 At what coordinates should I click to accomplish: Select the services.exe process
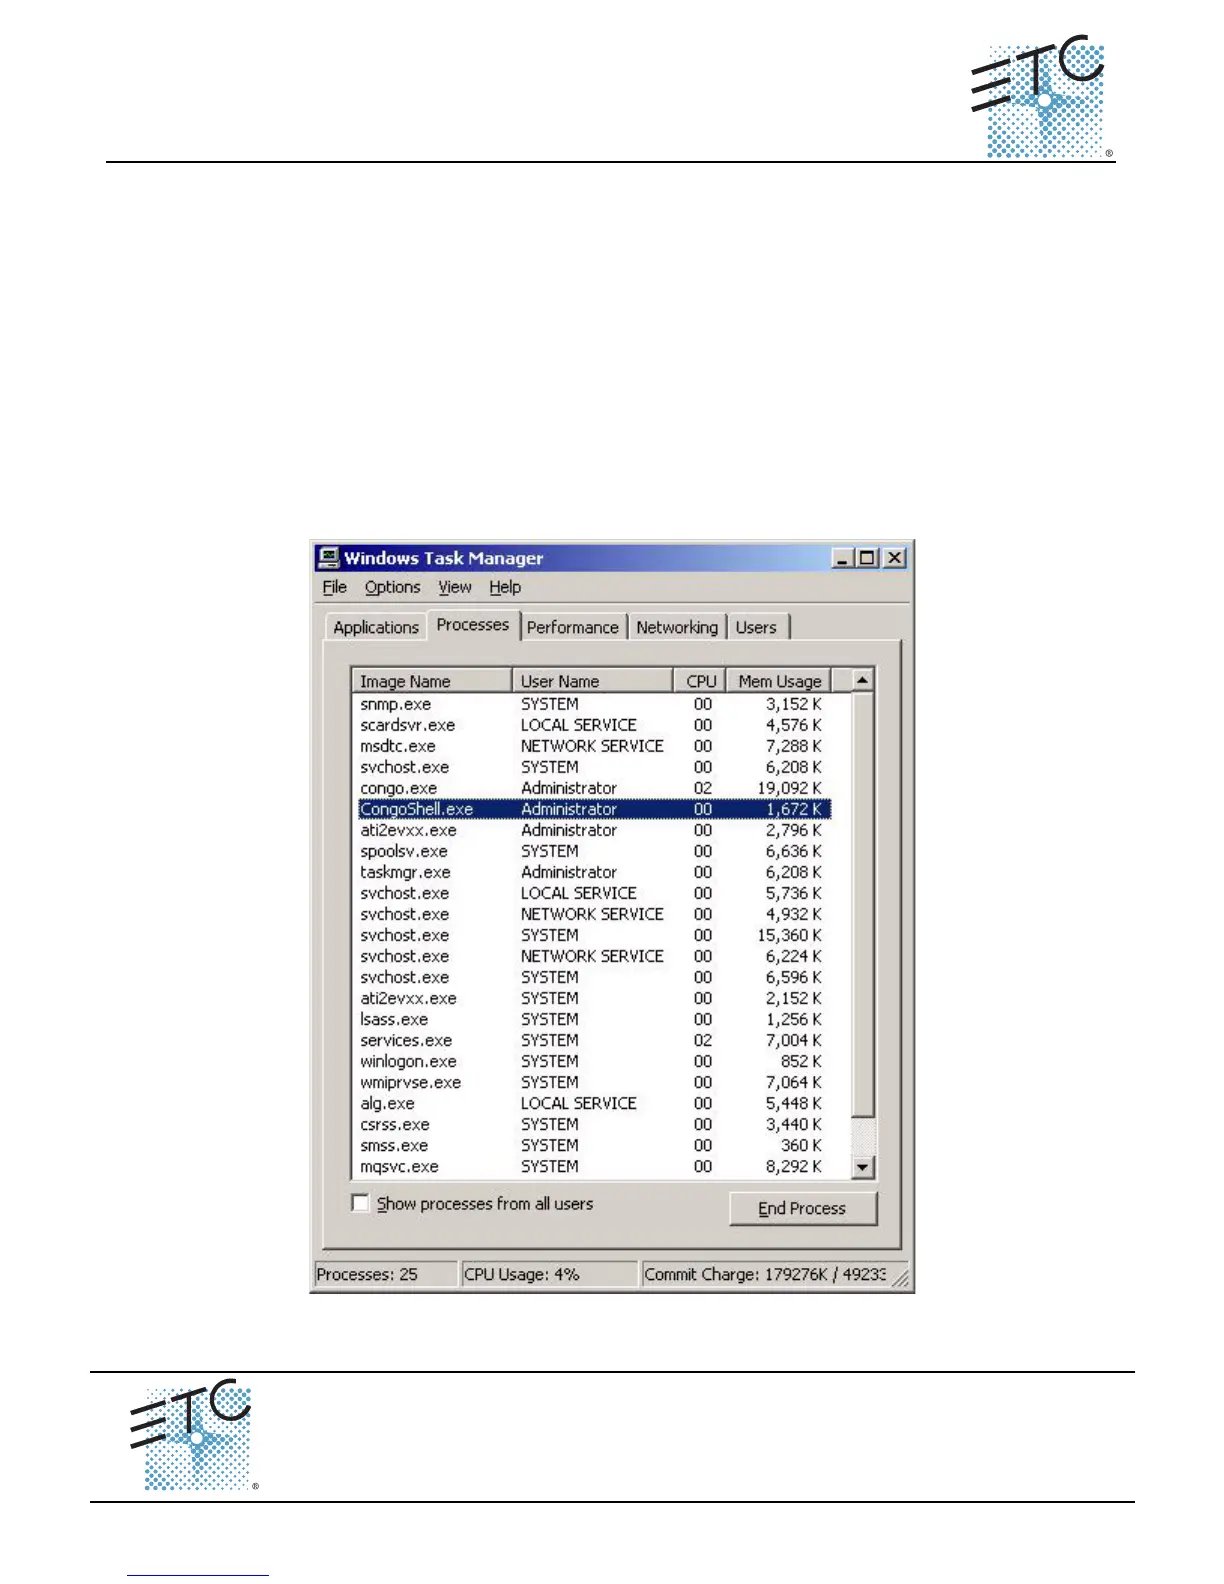[592, 1040]
